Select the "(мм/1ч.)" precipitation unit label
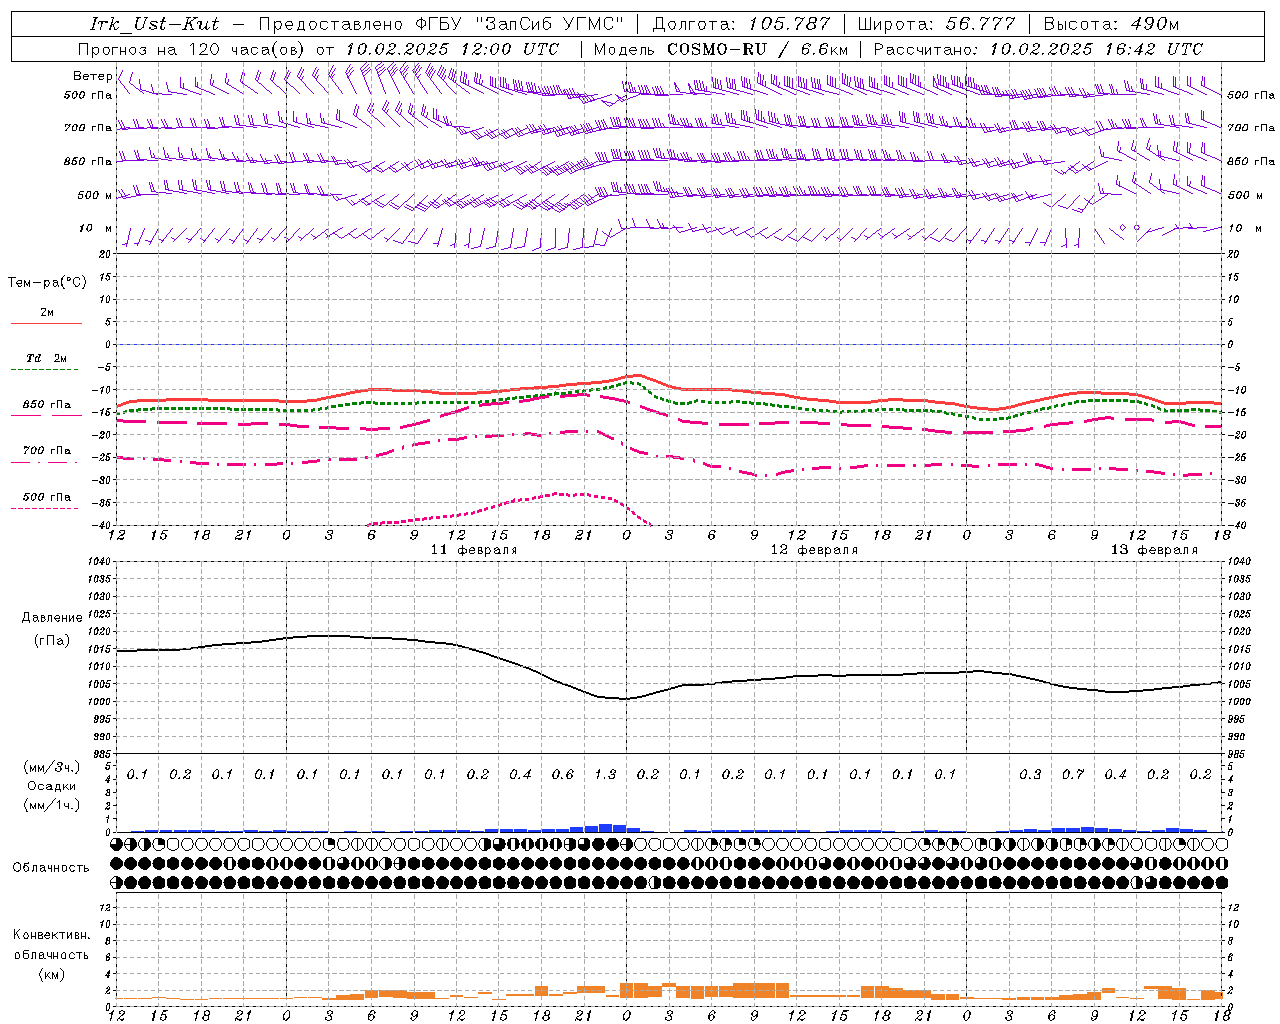The height and width of the screenshot is (1024, 1280). click(x=52, y=804)
